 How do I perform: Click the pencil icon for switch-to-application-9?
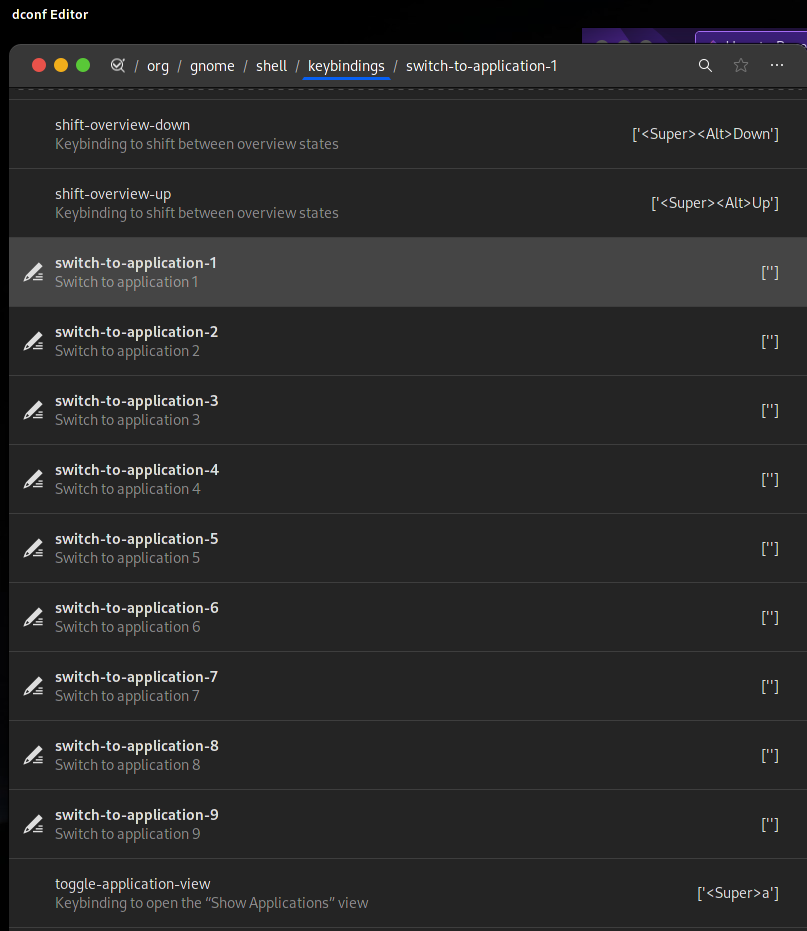(x=33, y=824)
